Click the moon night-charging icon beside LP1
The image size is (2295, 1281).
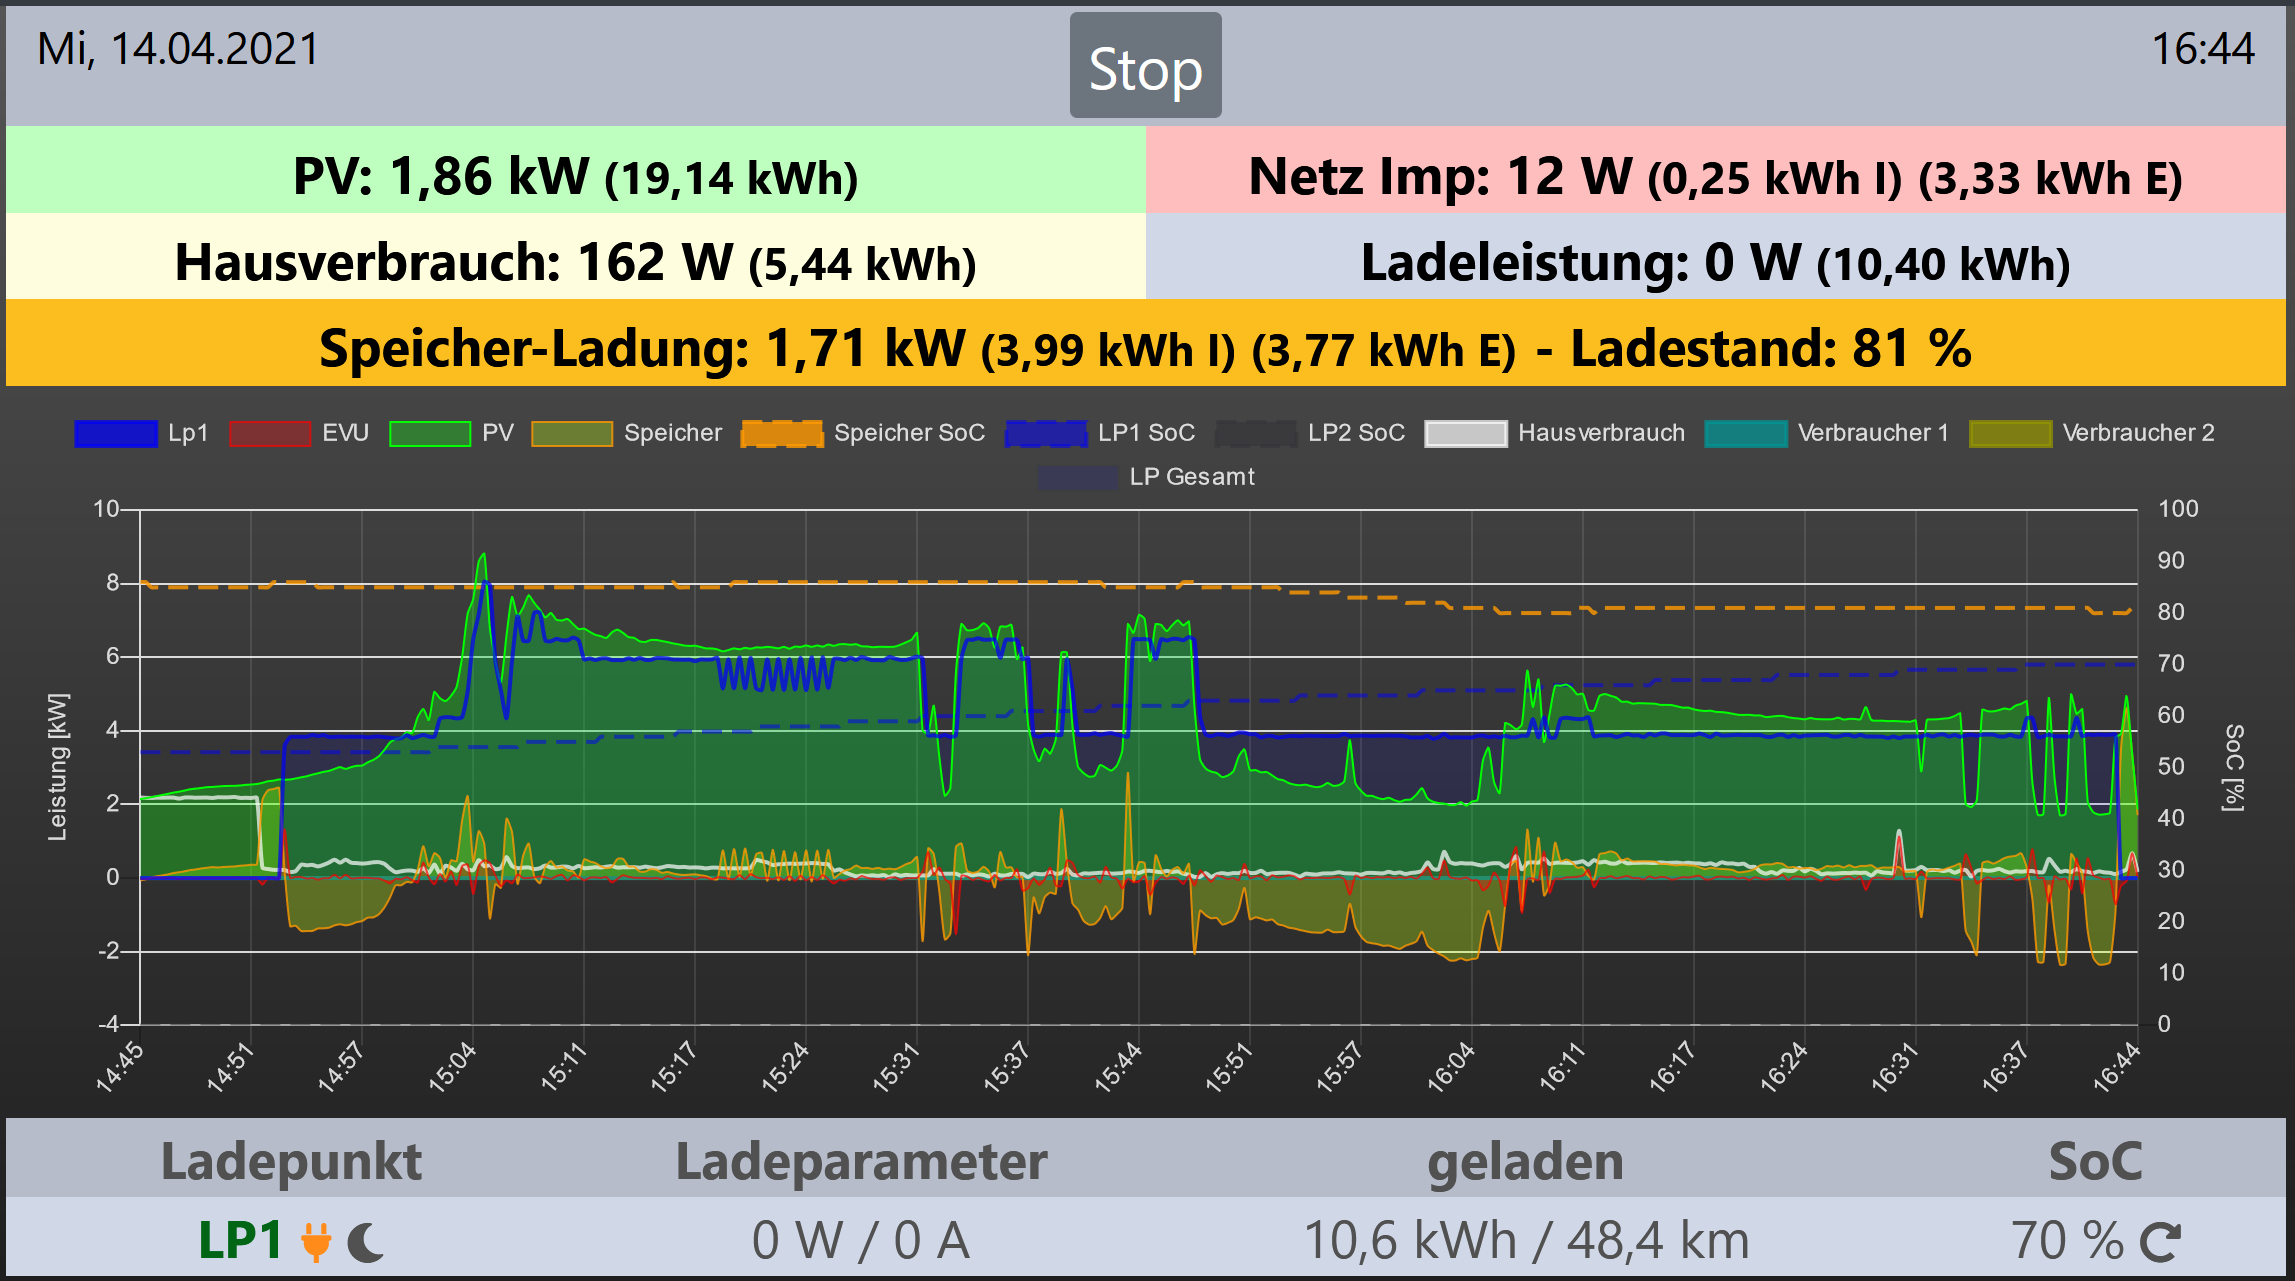pos(366,1243)
